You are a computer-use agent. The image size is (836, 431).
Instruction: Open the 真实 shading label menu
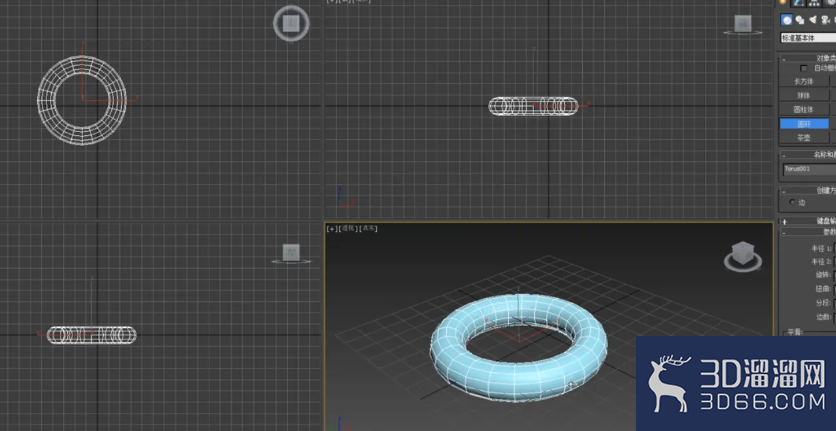[x=368, y=228]
